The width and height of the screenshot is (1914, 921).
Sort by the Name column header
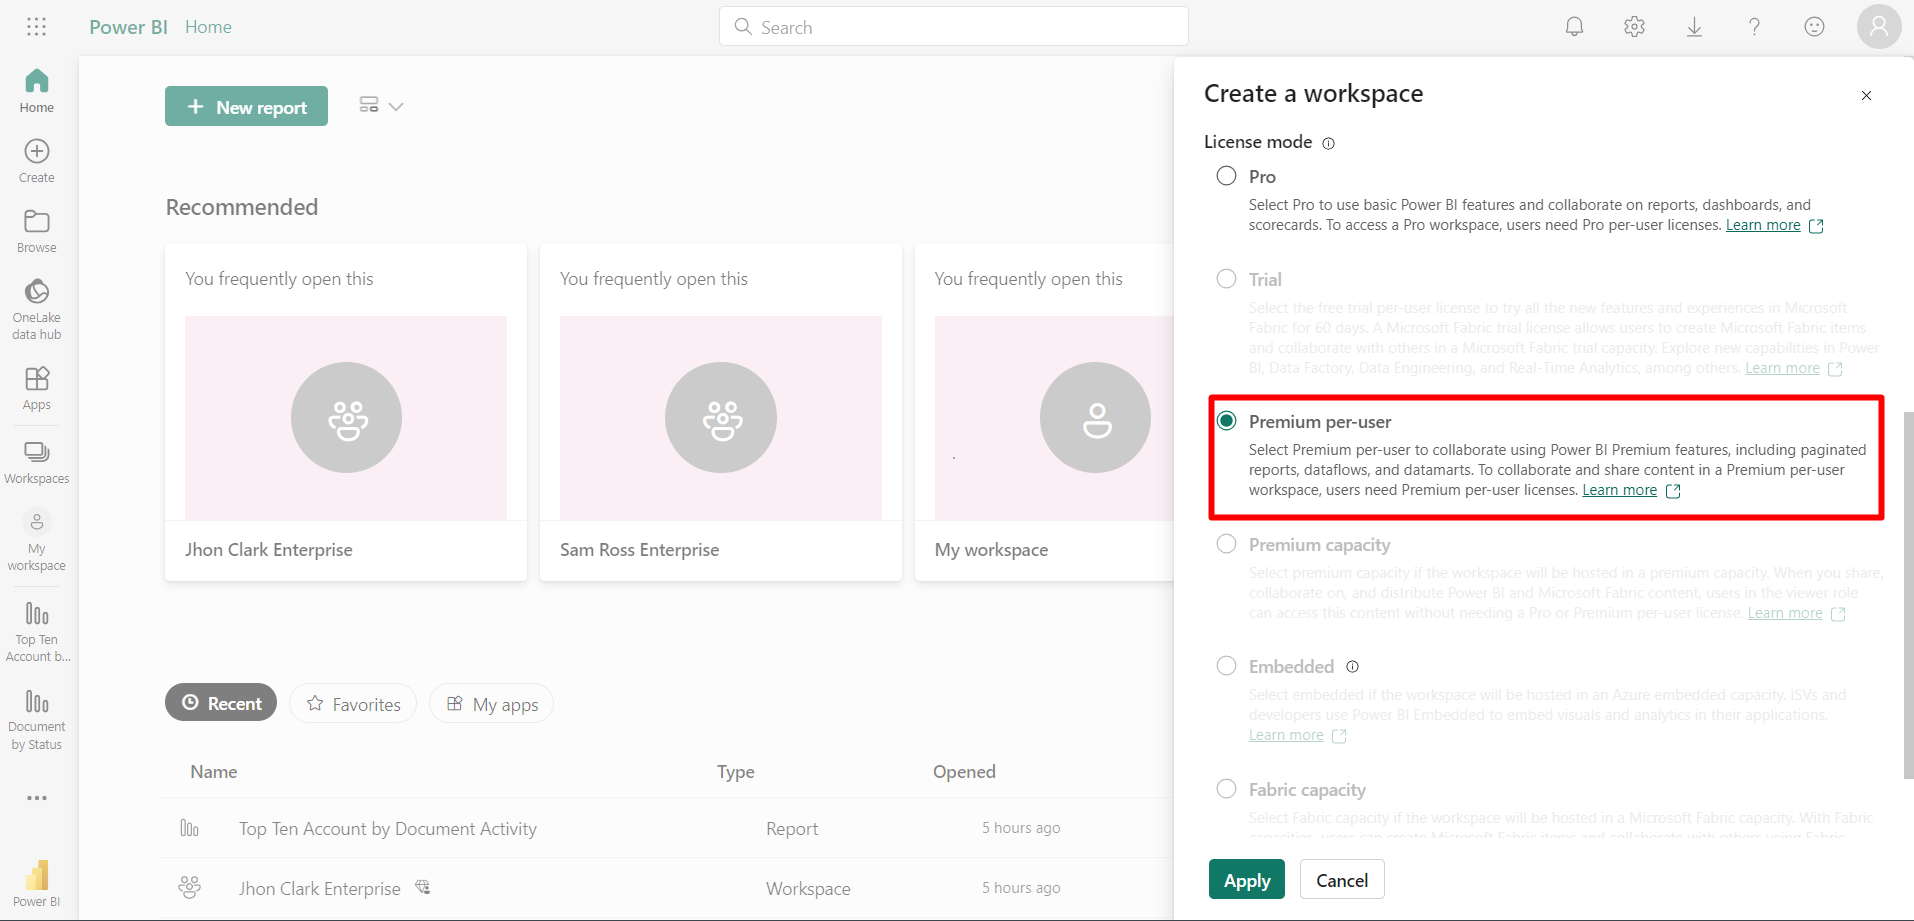[214, 772]
